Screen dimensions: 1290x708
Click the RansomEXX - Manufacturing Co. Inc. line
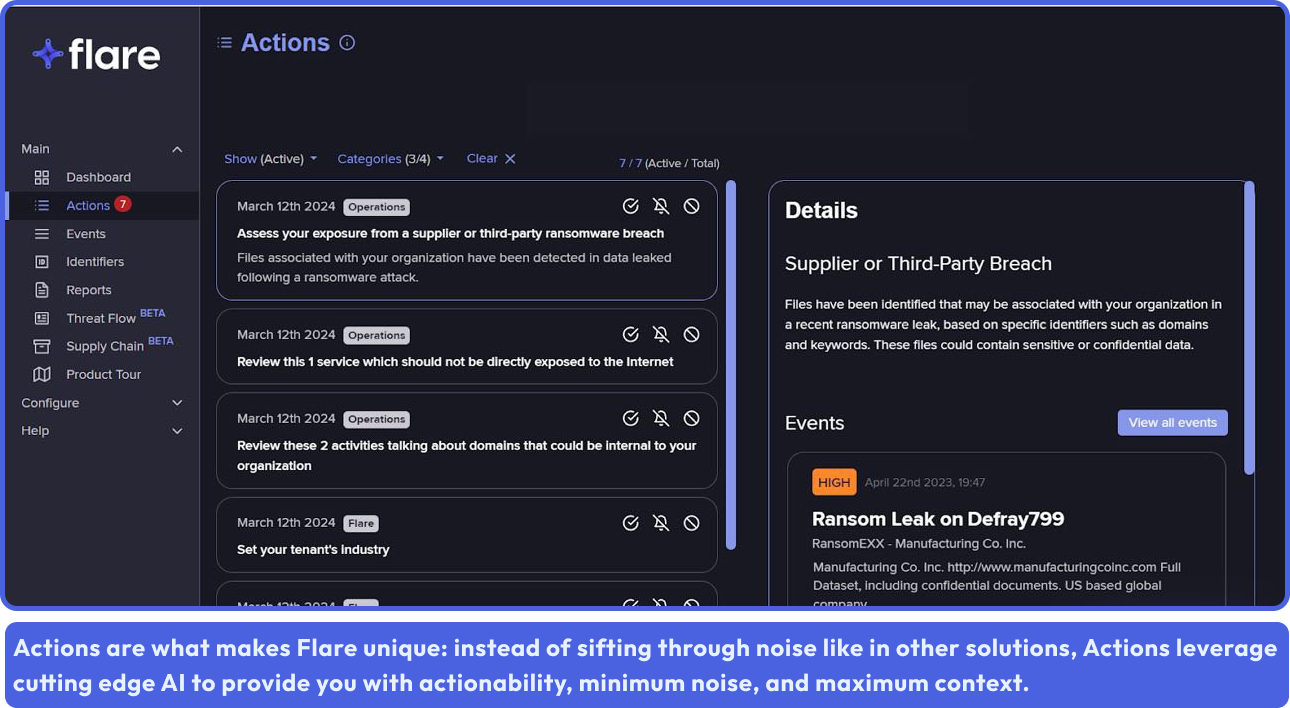tap(919, 543)
